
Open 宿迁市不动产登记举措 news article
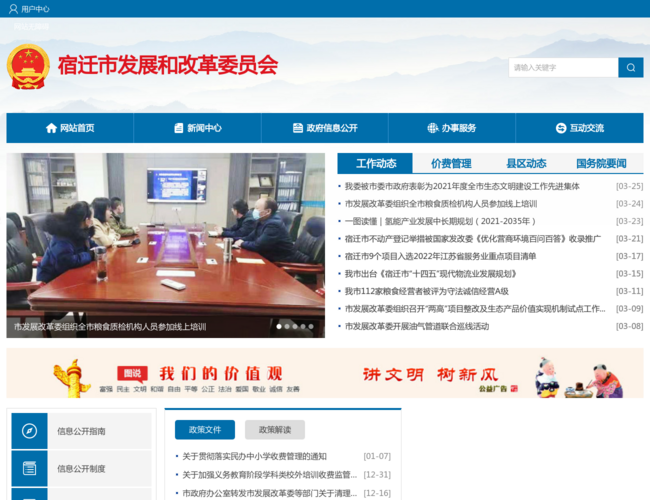[x=473, y=239]
